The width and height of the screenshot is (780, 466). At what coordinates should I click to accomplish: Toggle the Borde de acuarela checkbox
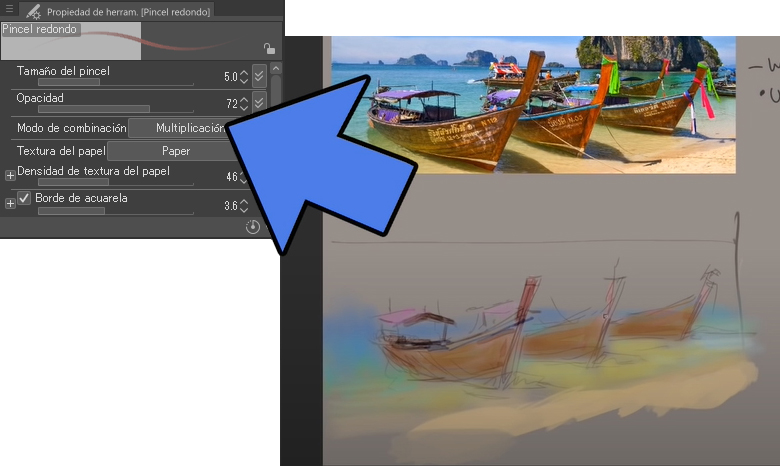point(25,199)
